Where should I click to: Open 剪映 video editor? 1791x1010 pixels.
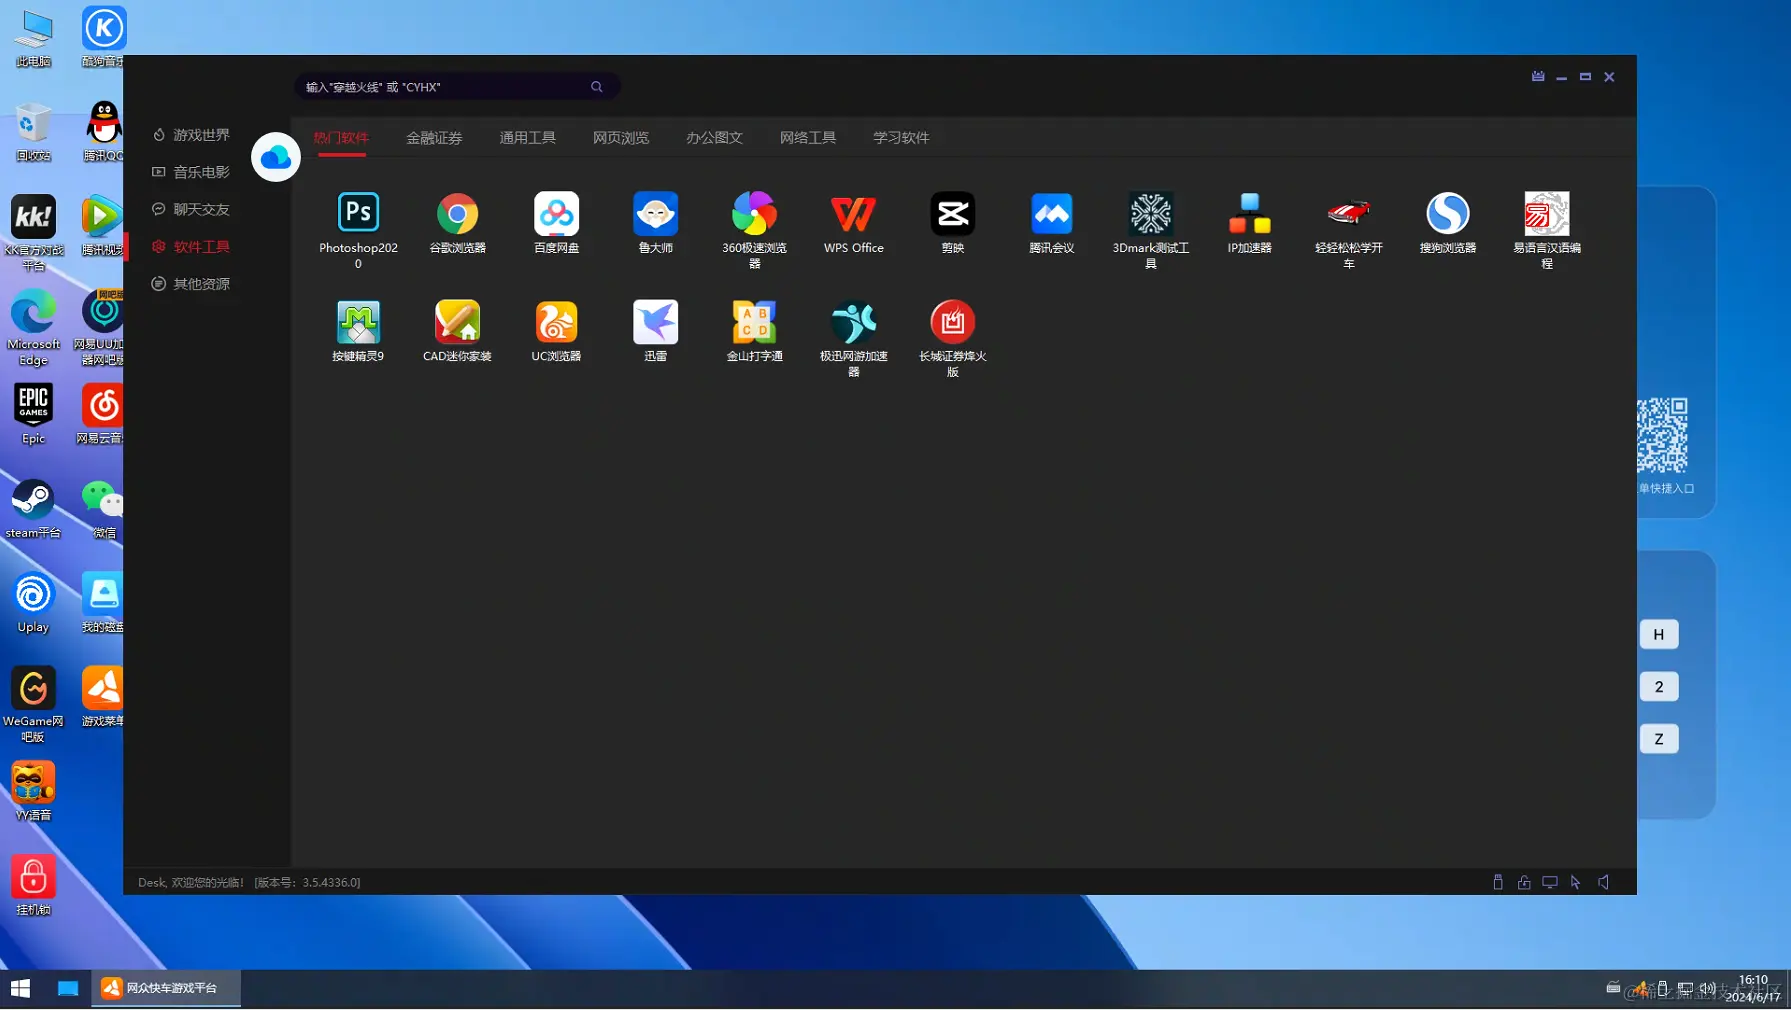(952, 213)
